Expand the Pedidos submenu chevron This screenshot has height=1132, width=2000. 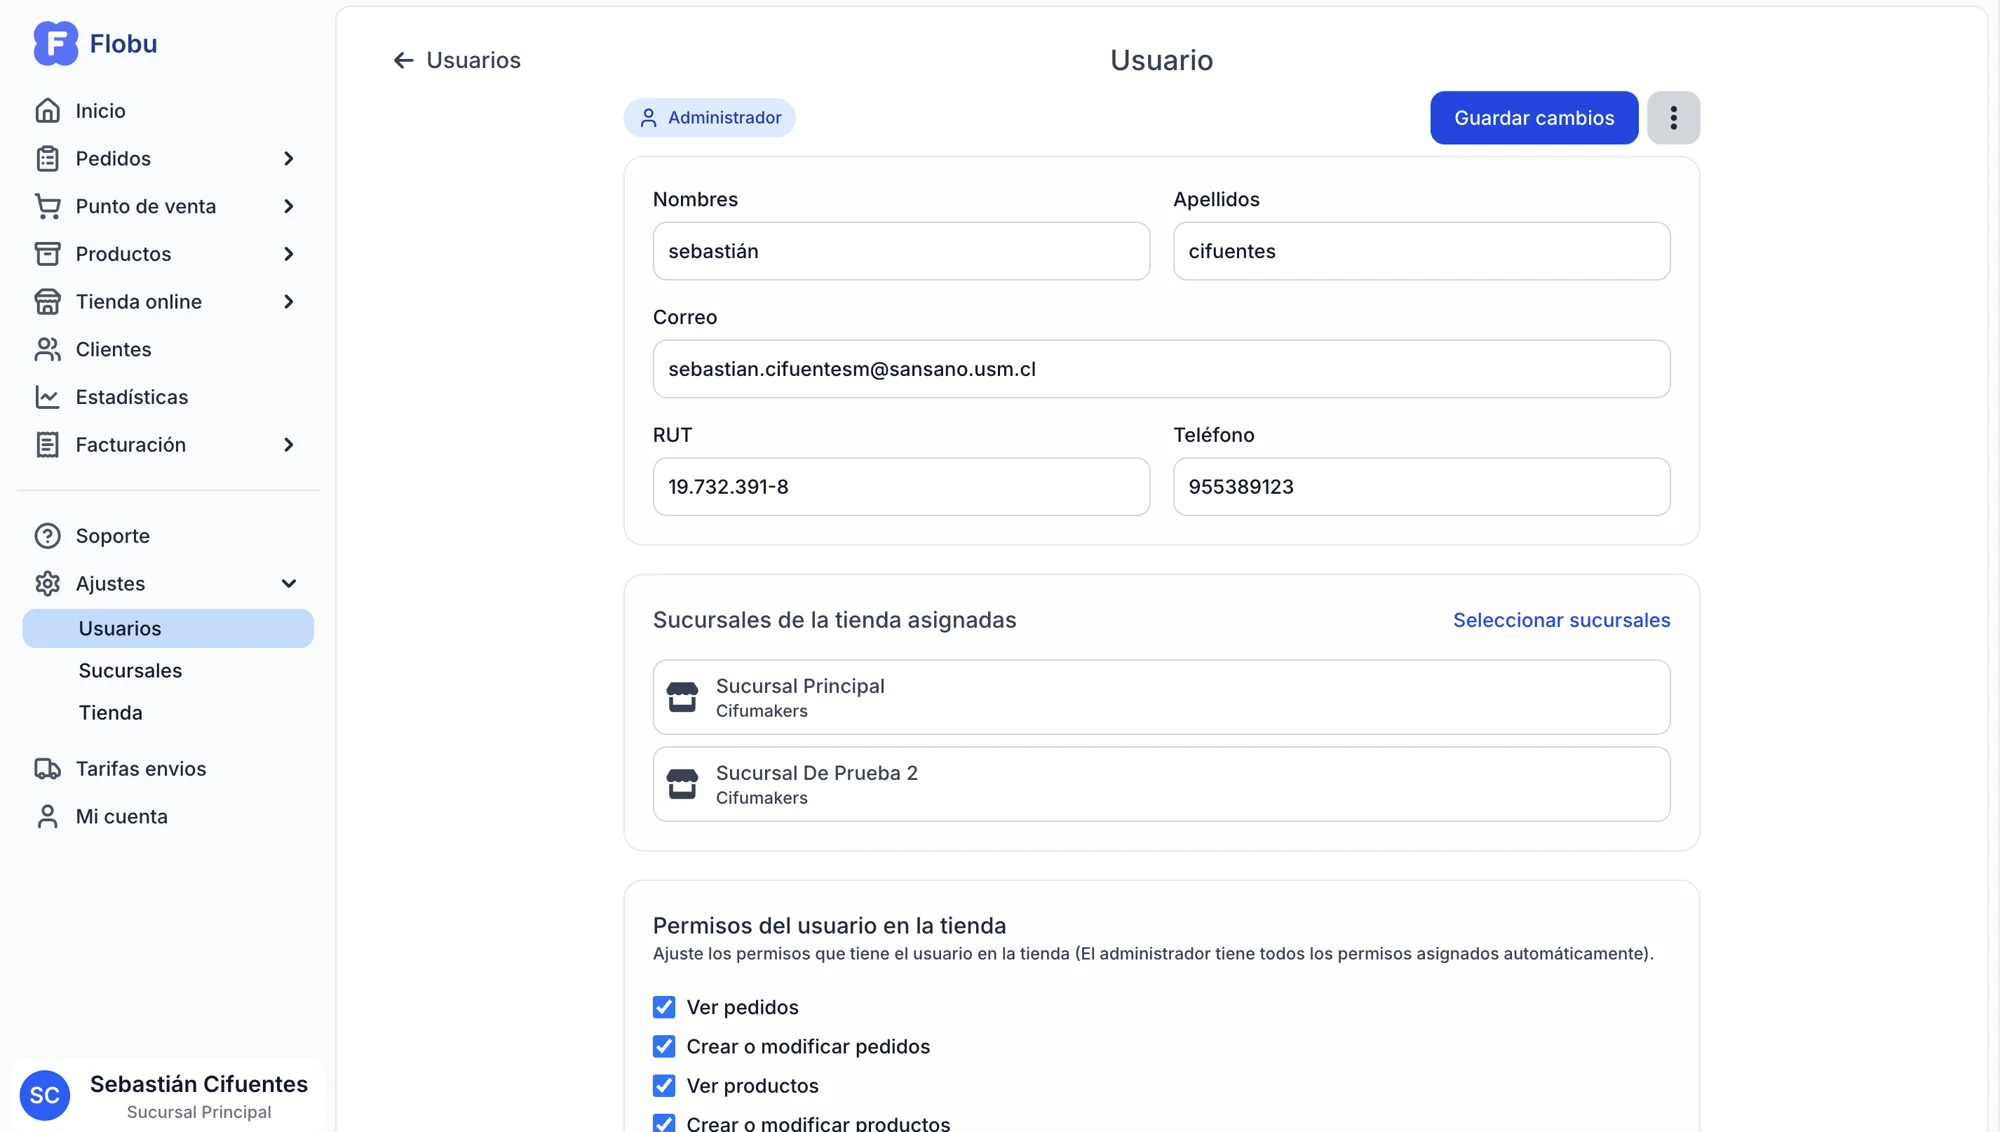[x=288, y=159]
